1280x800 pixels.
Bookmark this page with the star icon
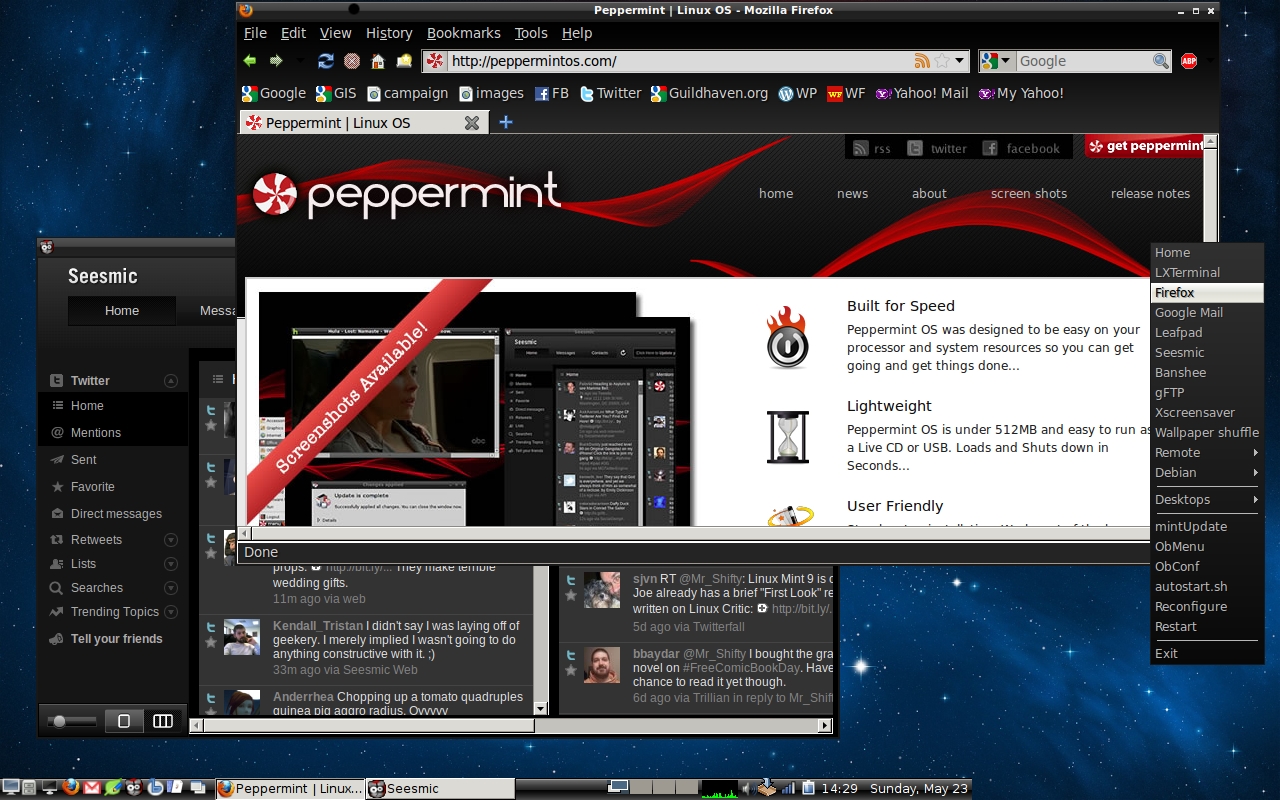coord(942,61)
